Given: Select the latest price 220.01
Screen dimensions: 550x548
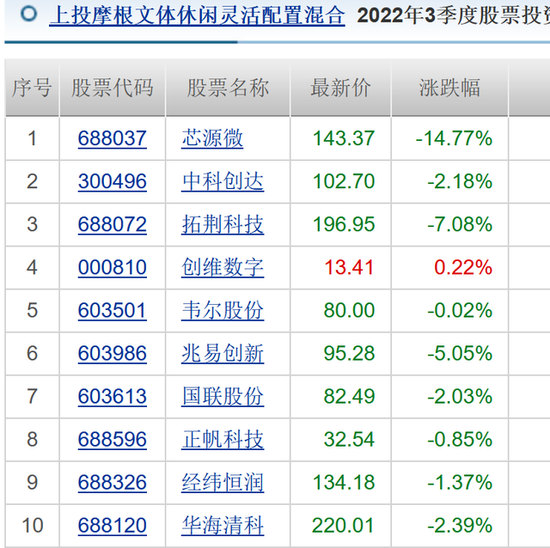Looking at the screenshot, I should pyautogui.click(x=343, y=526).
